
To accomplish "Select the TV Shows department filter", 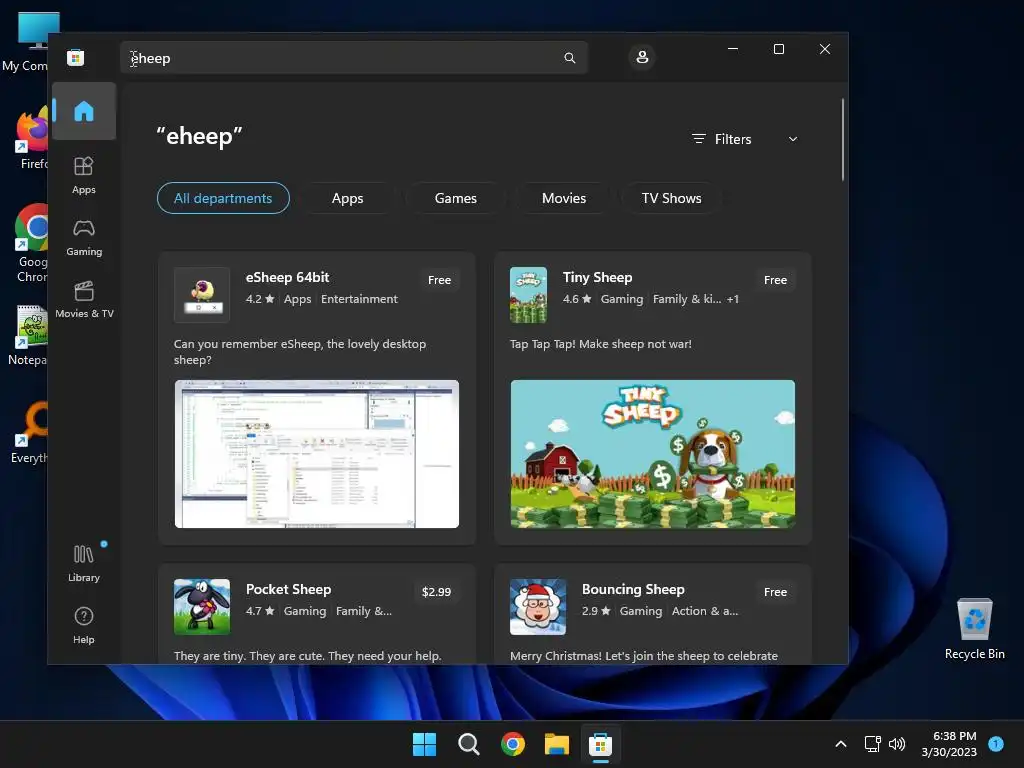I will pyautogui.click(x=671, y=198).
